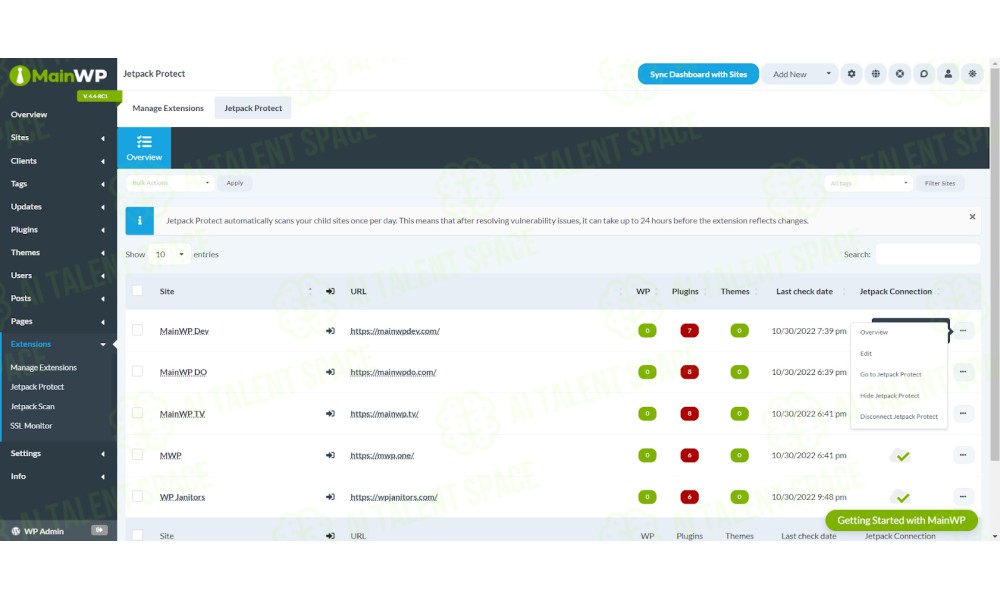Toggle the select-all checkbox in table footer
Image resolution: width=1000 pixels, height=600 pixels.
click(x=137, y=536)
